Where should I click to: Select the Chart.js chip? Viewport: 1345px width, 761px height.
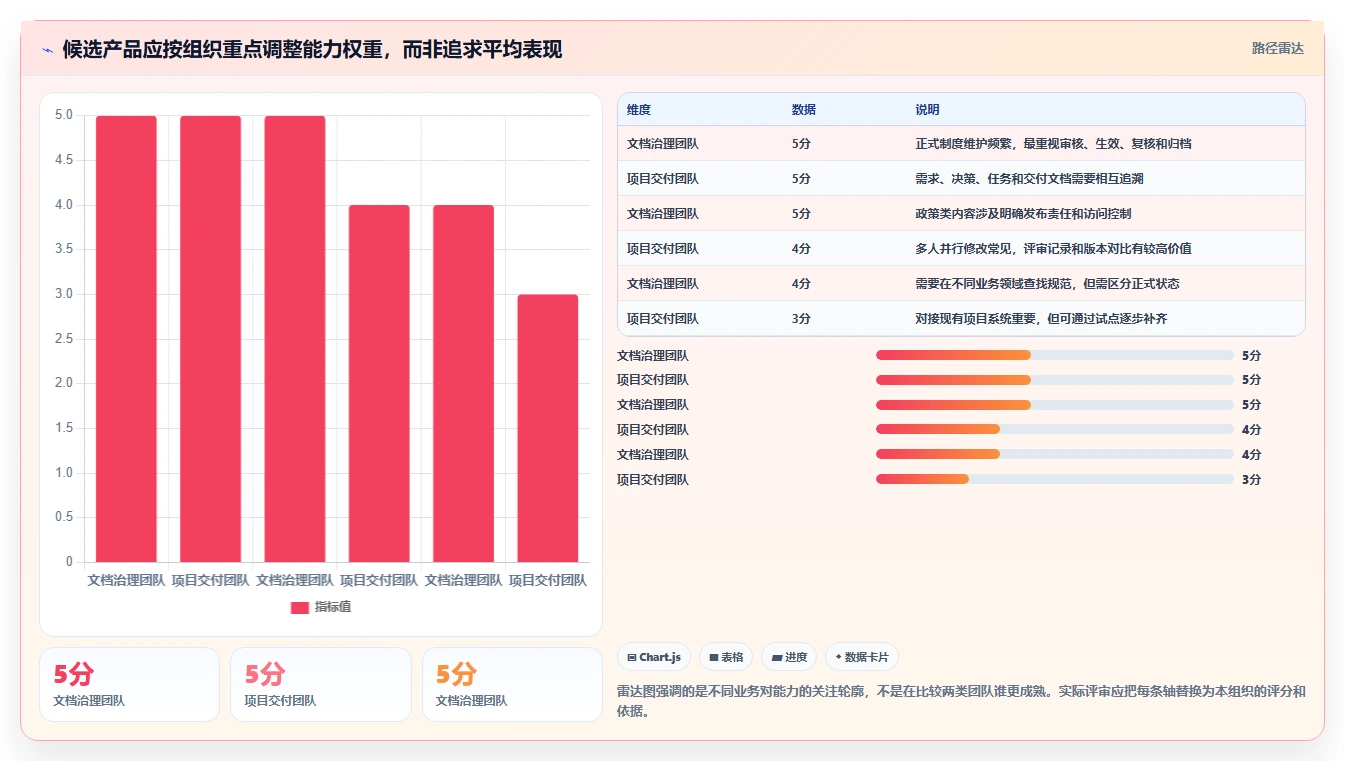(654, 657)
